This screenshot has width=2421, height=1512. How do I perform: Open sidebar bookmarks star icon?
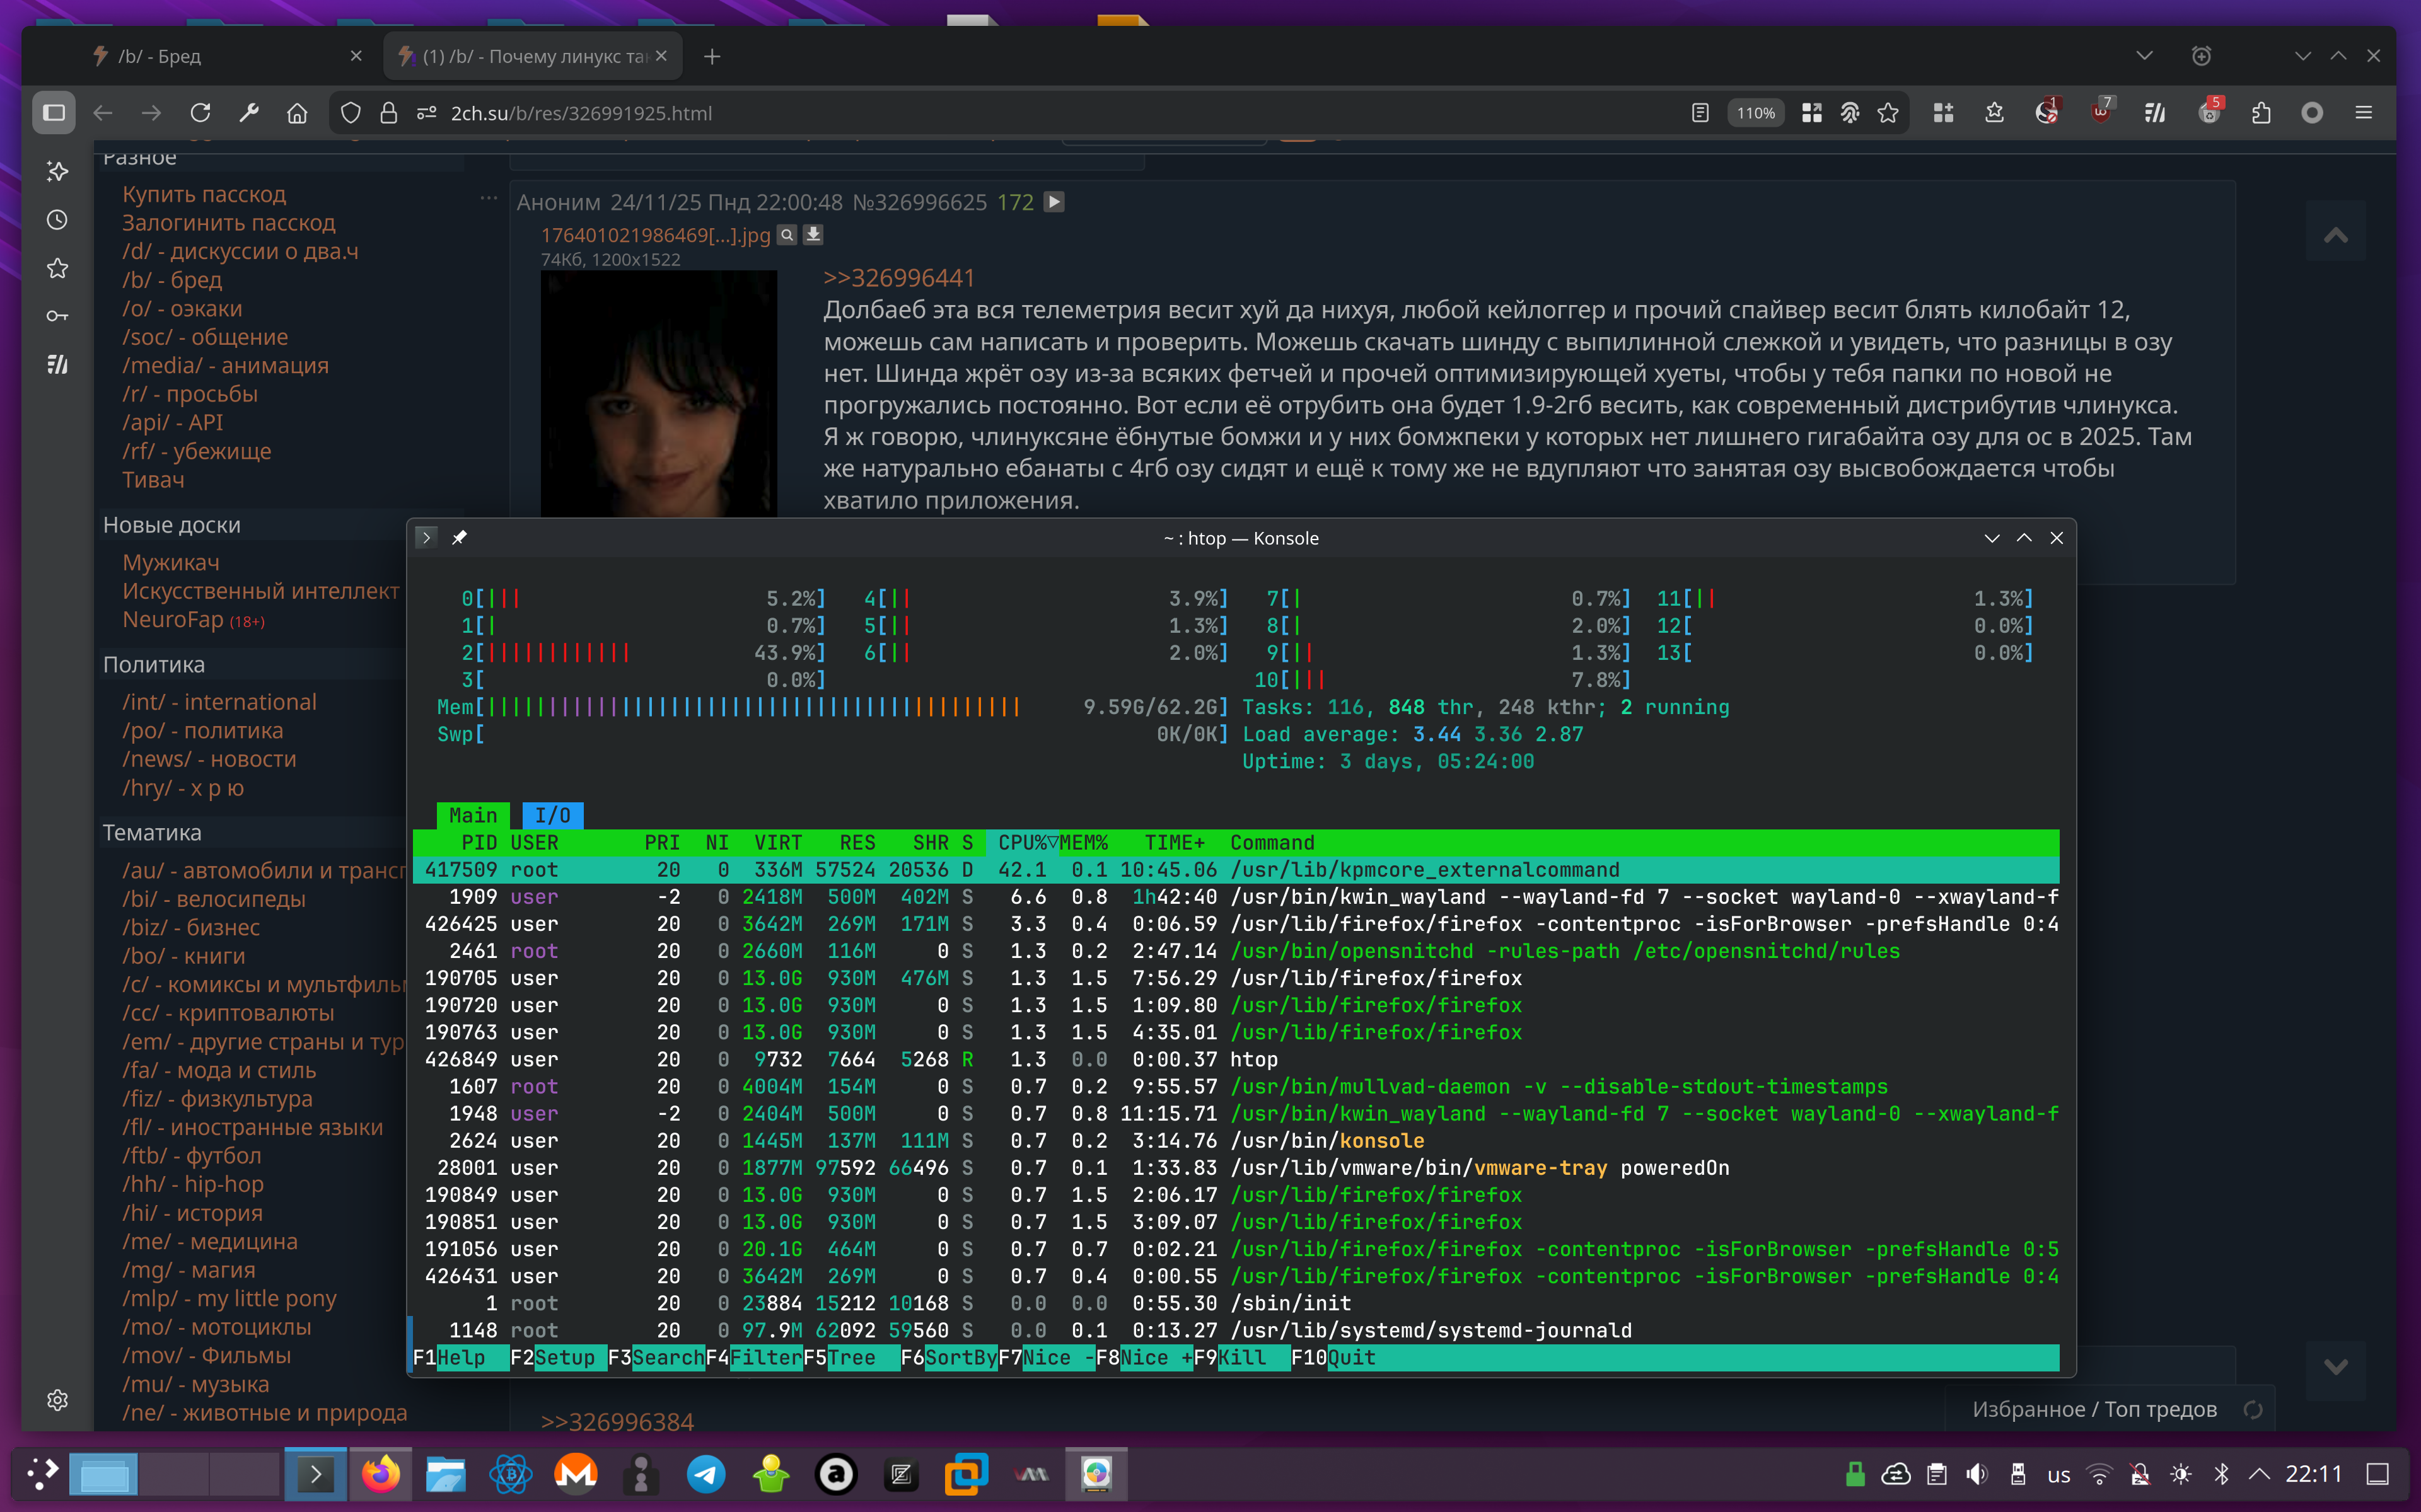pyautogui.click(x=57, y=268)
